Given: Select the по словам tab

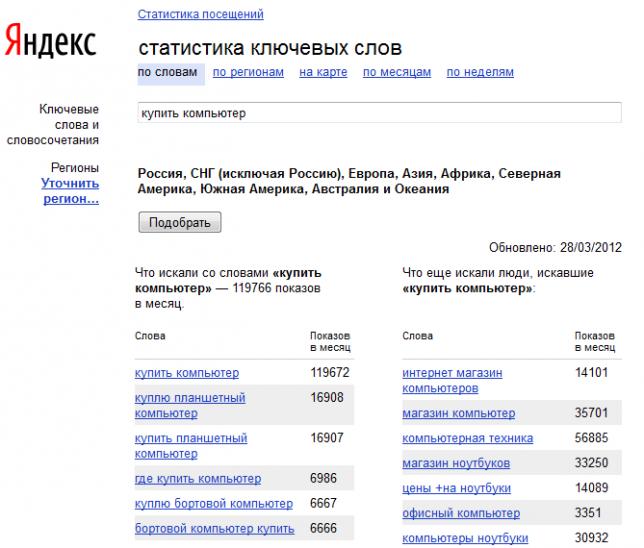Looking at the screenshot, I should coord(167,72).
